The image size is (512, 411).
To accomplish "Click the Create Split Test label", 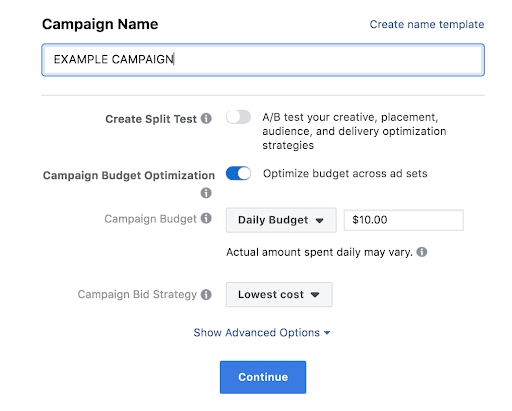I will coord(151,119).
